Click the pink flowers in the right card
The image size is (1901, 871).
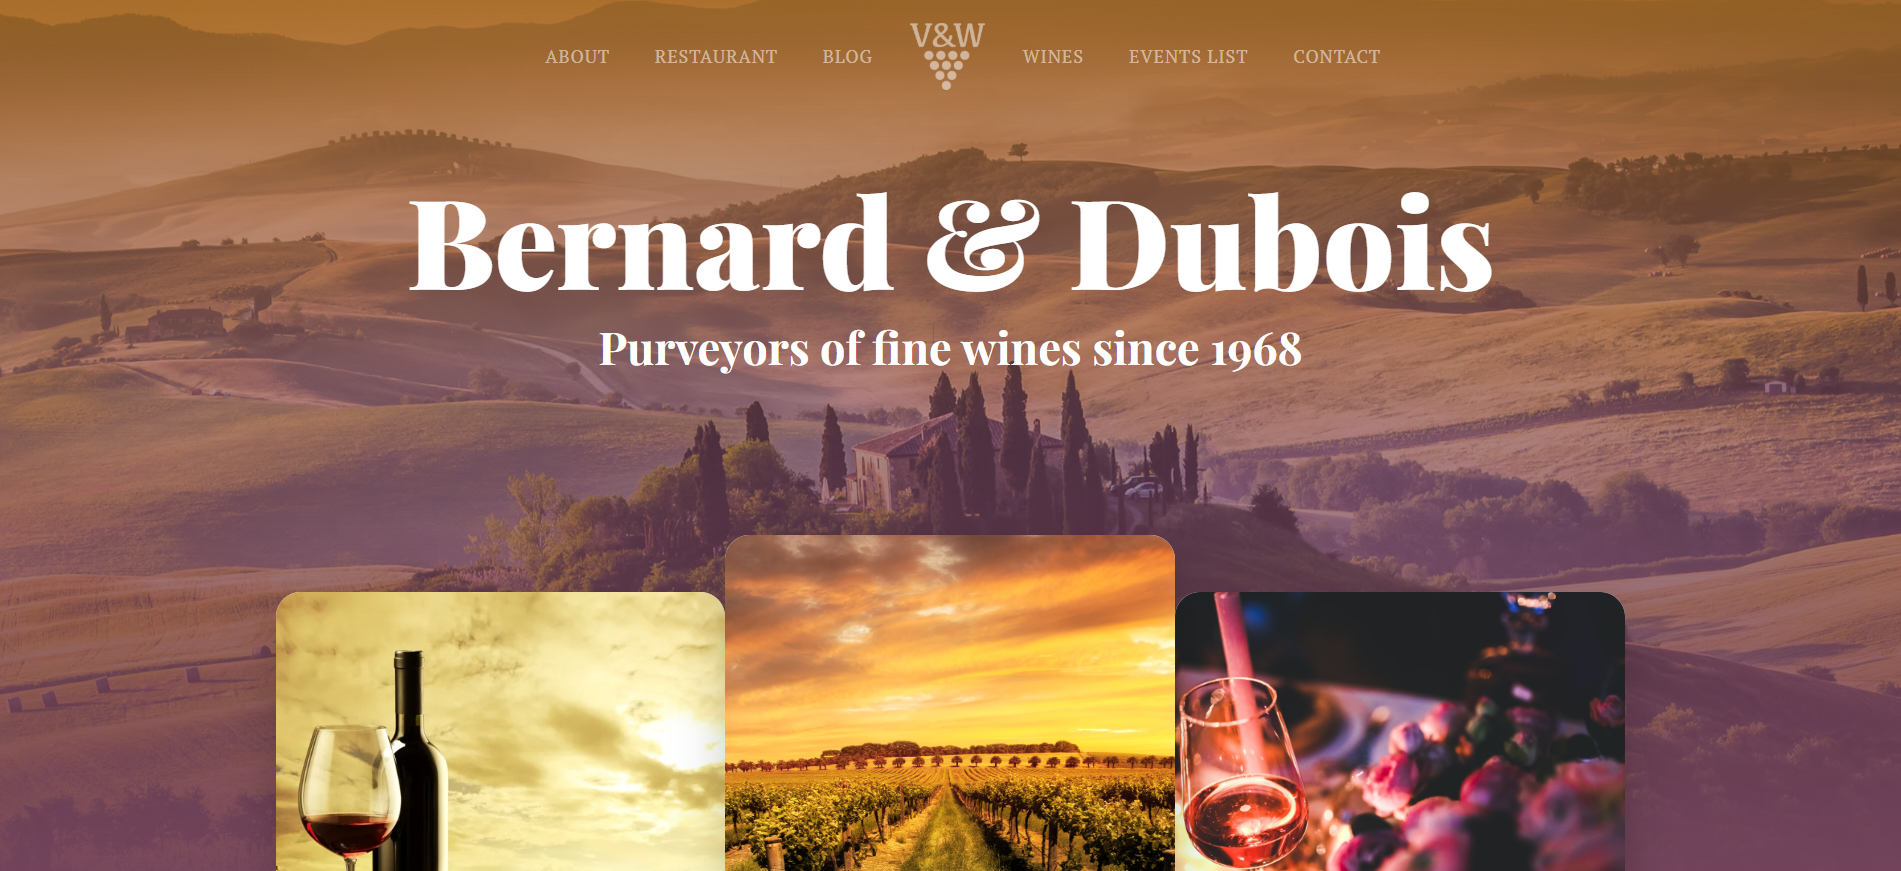pos(1480,790)
